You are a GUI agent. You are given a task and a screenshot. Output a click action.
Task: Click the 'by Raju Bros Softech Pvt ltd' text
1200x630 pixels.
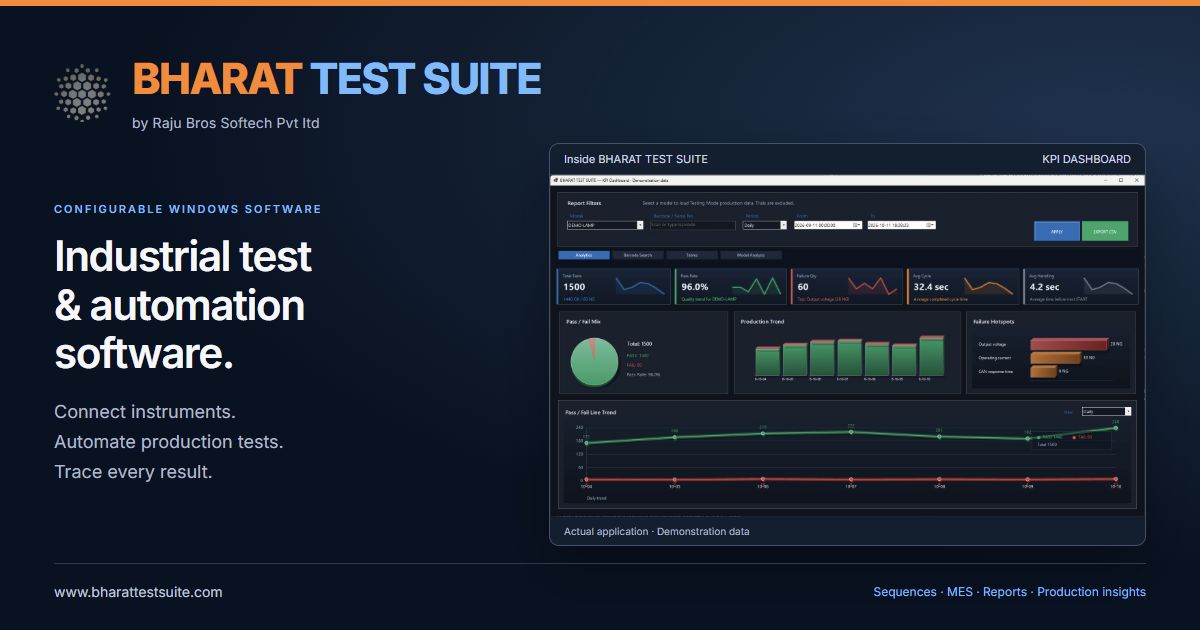click(x=226, y=123)
